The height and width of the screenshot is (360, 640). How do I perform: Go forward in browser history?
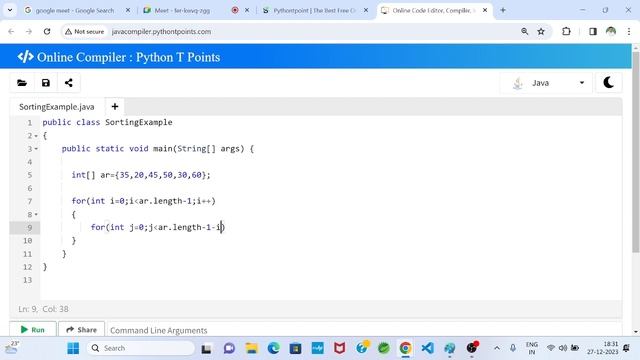pos(29,31)
